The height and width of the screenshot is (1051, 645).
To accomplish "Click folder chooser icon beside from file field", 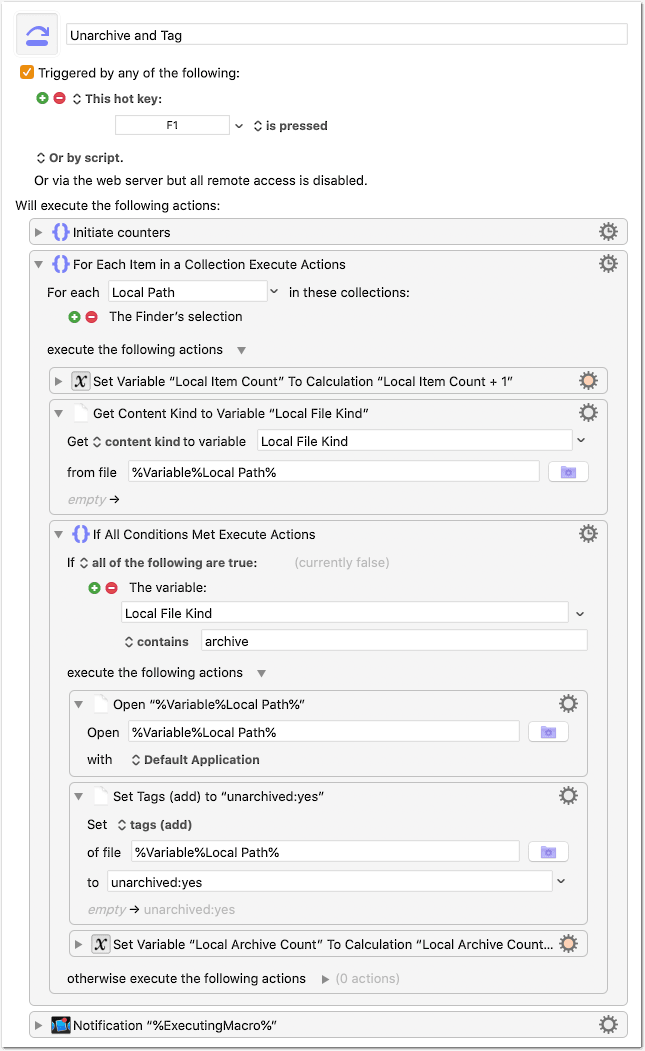I will 568,472.
